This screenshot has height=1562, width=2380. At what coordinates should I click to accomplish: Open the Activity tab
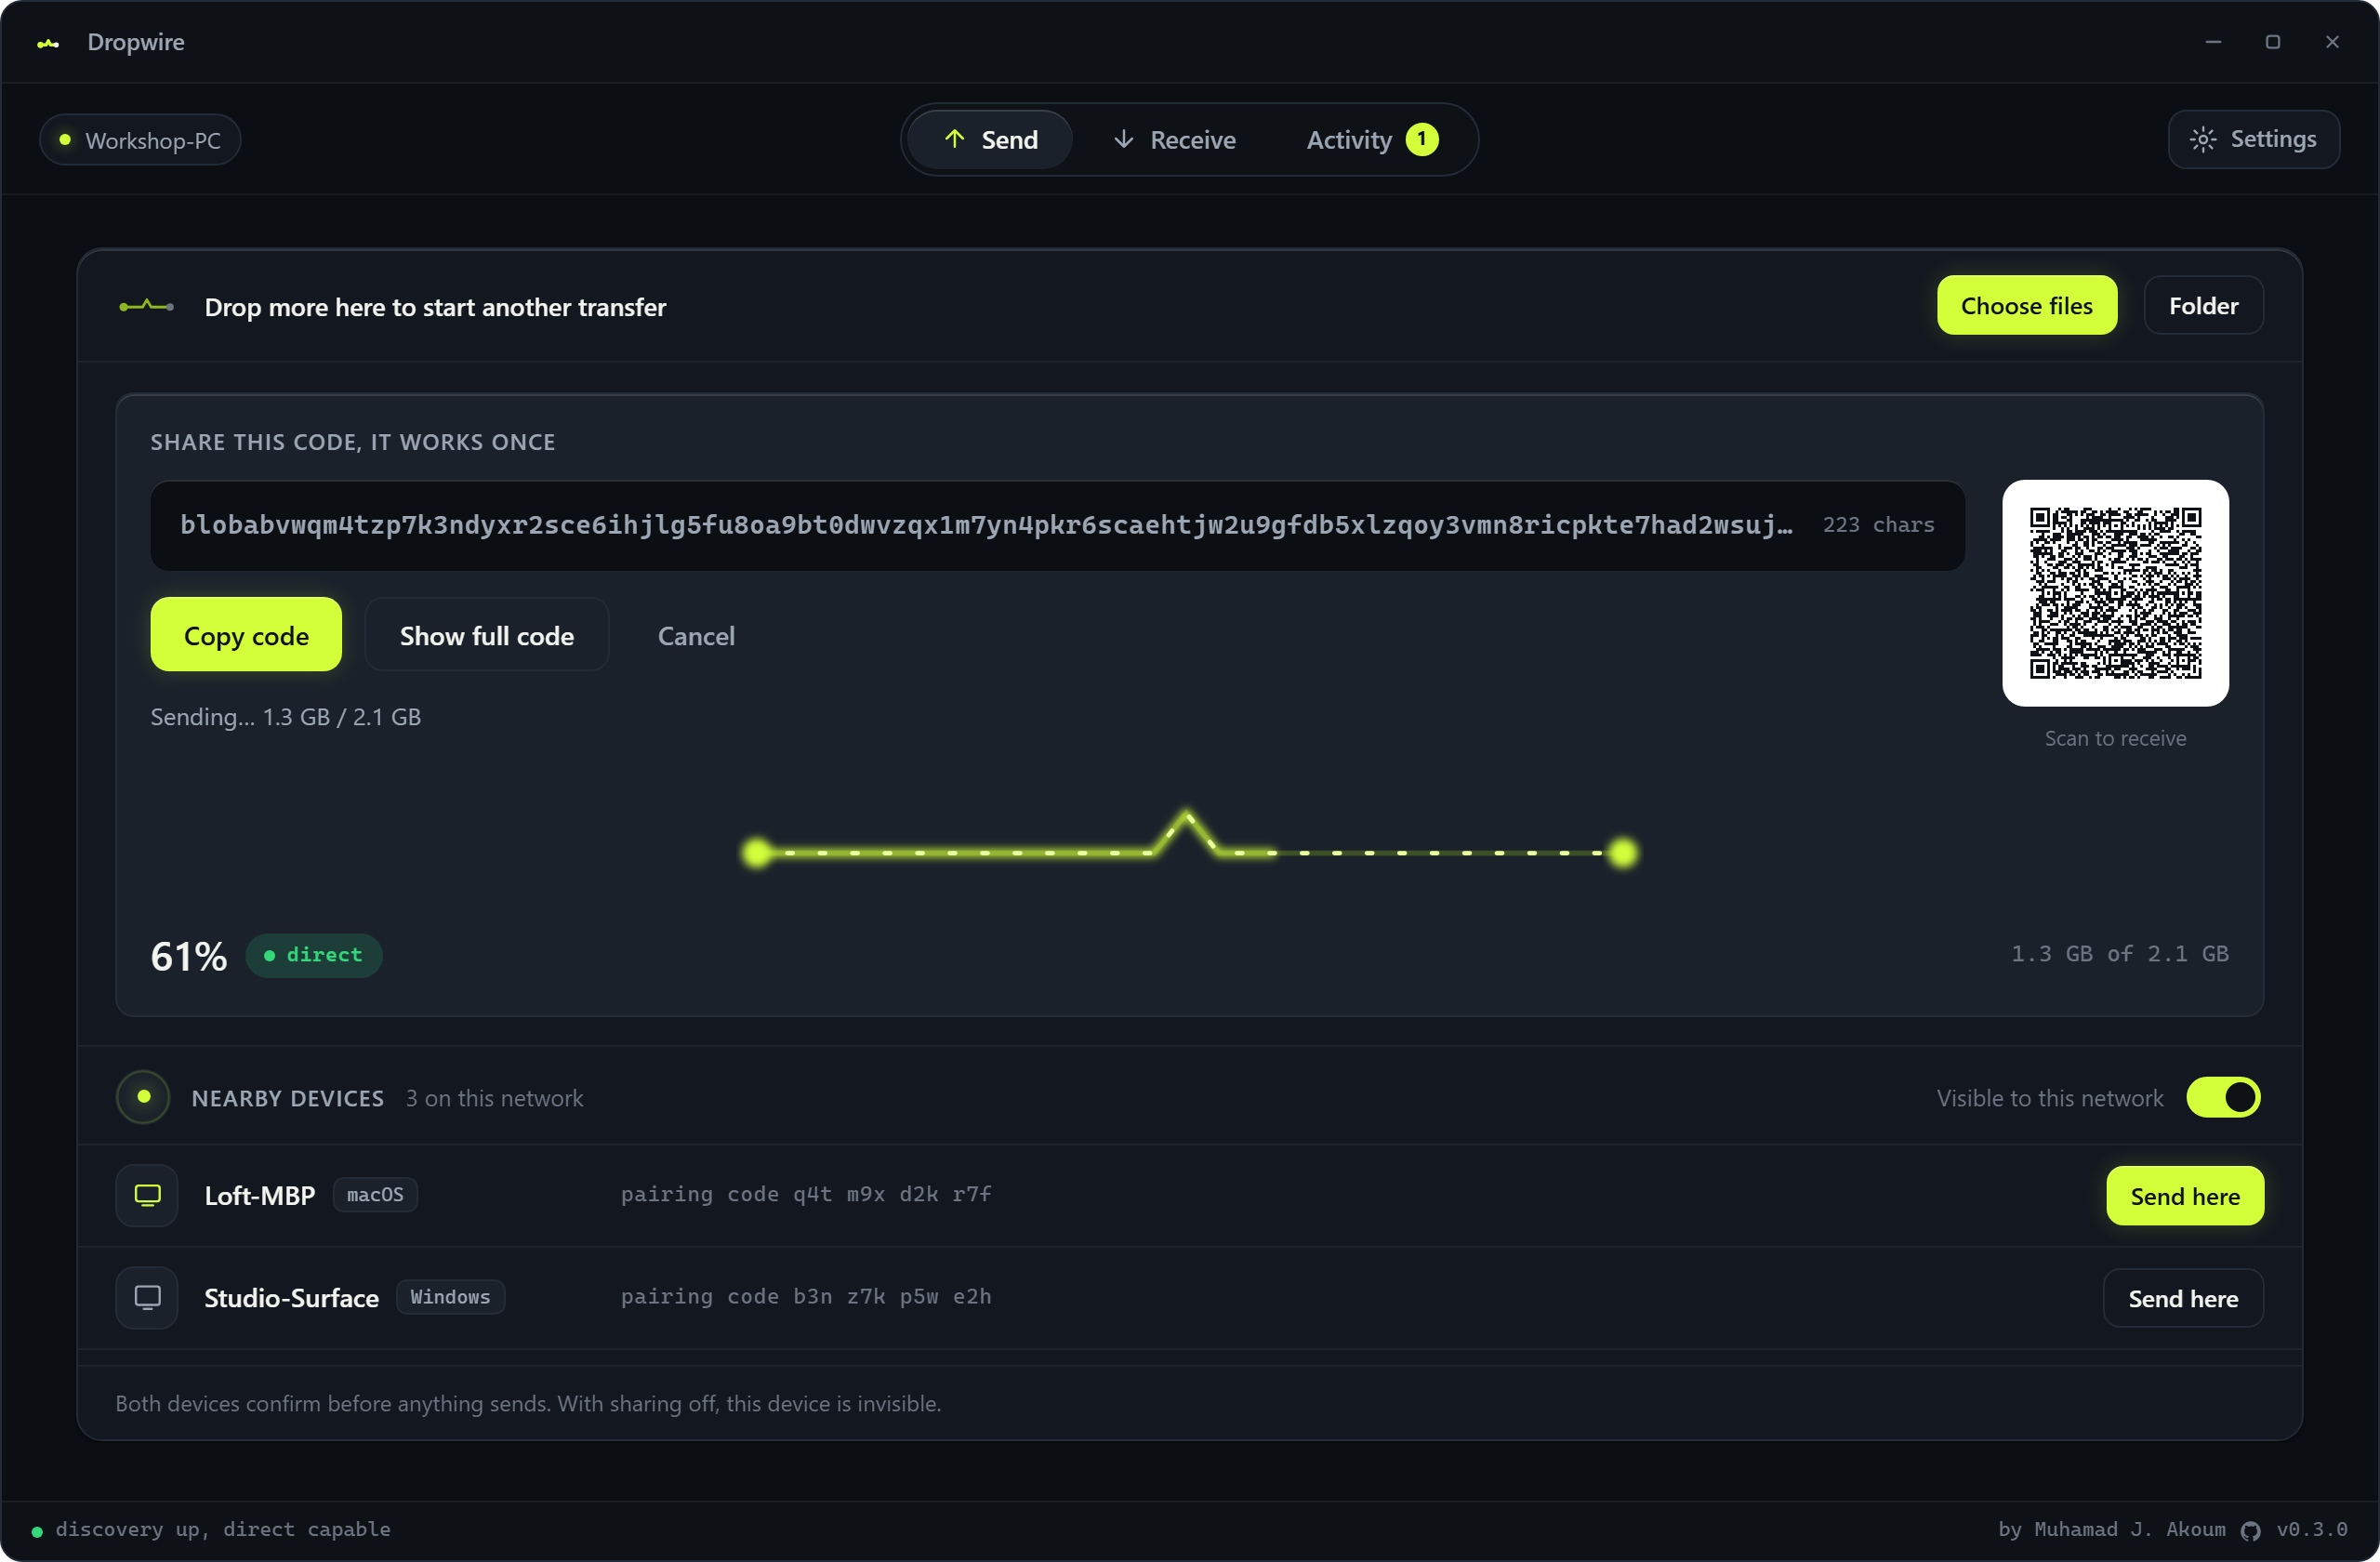(x=1371, y=140)
